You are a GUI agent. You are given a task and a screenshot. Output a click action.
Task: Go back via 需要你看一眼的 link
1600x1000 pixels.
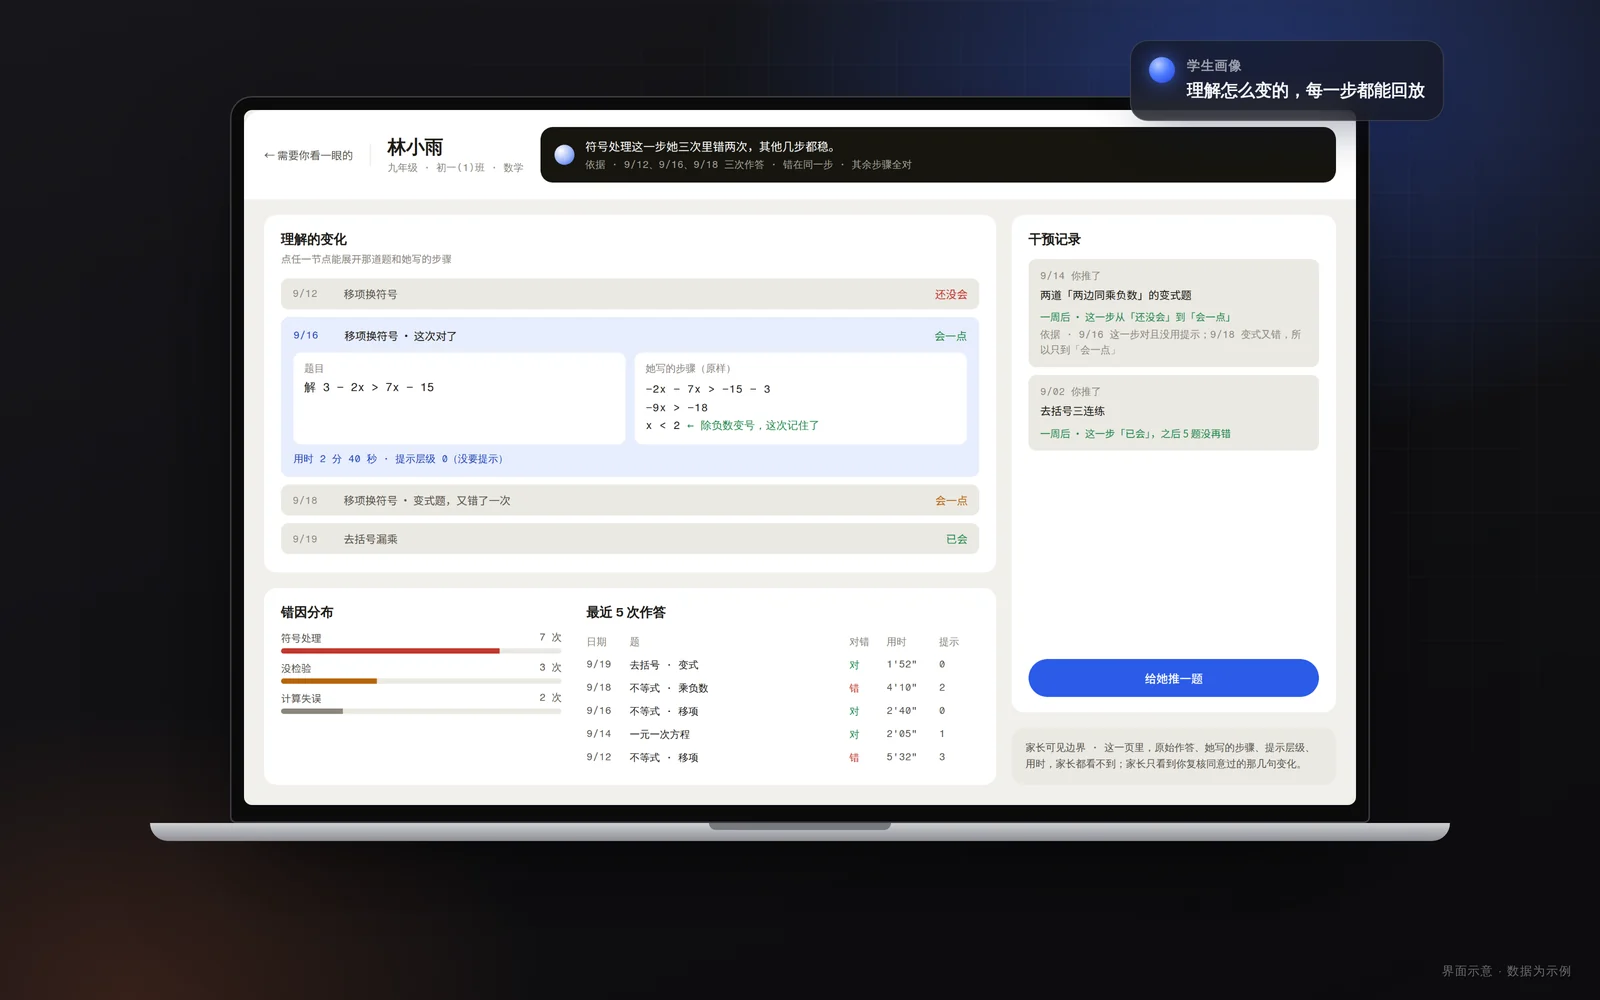308,155
